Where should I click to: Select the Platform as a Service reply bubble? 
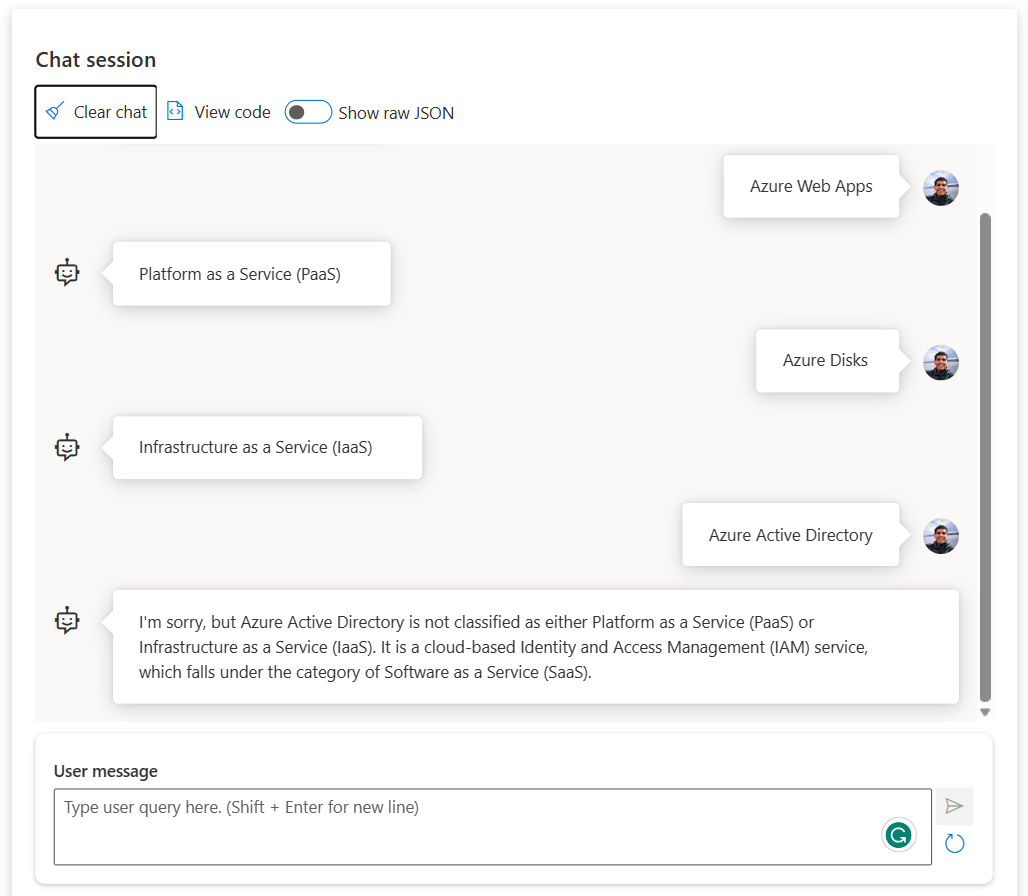(x=251, y=273)
